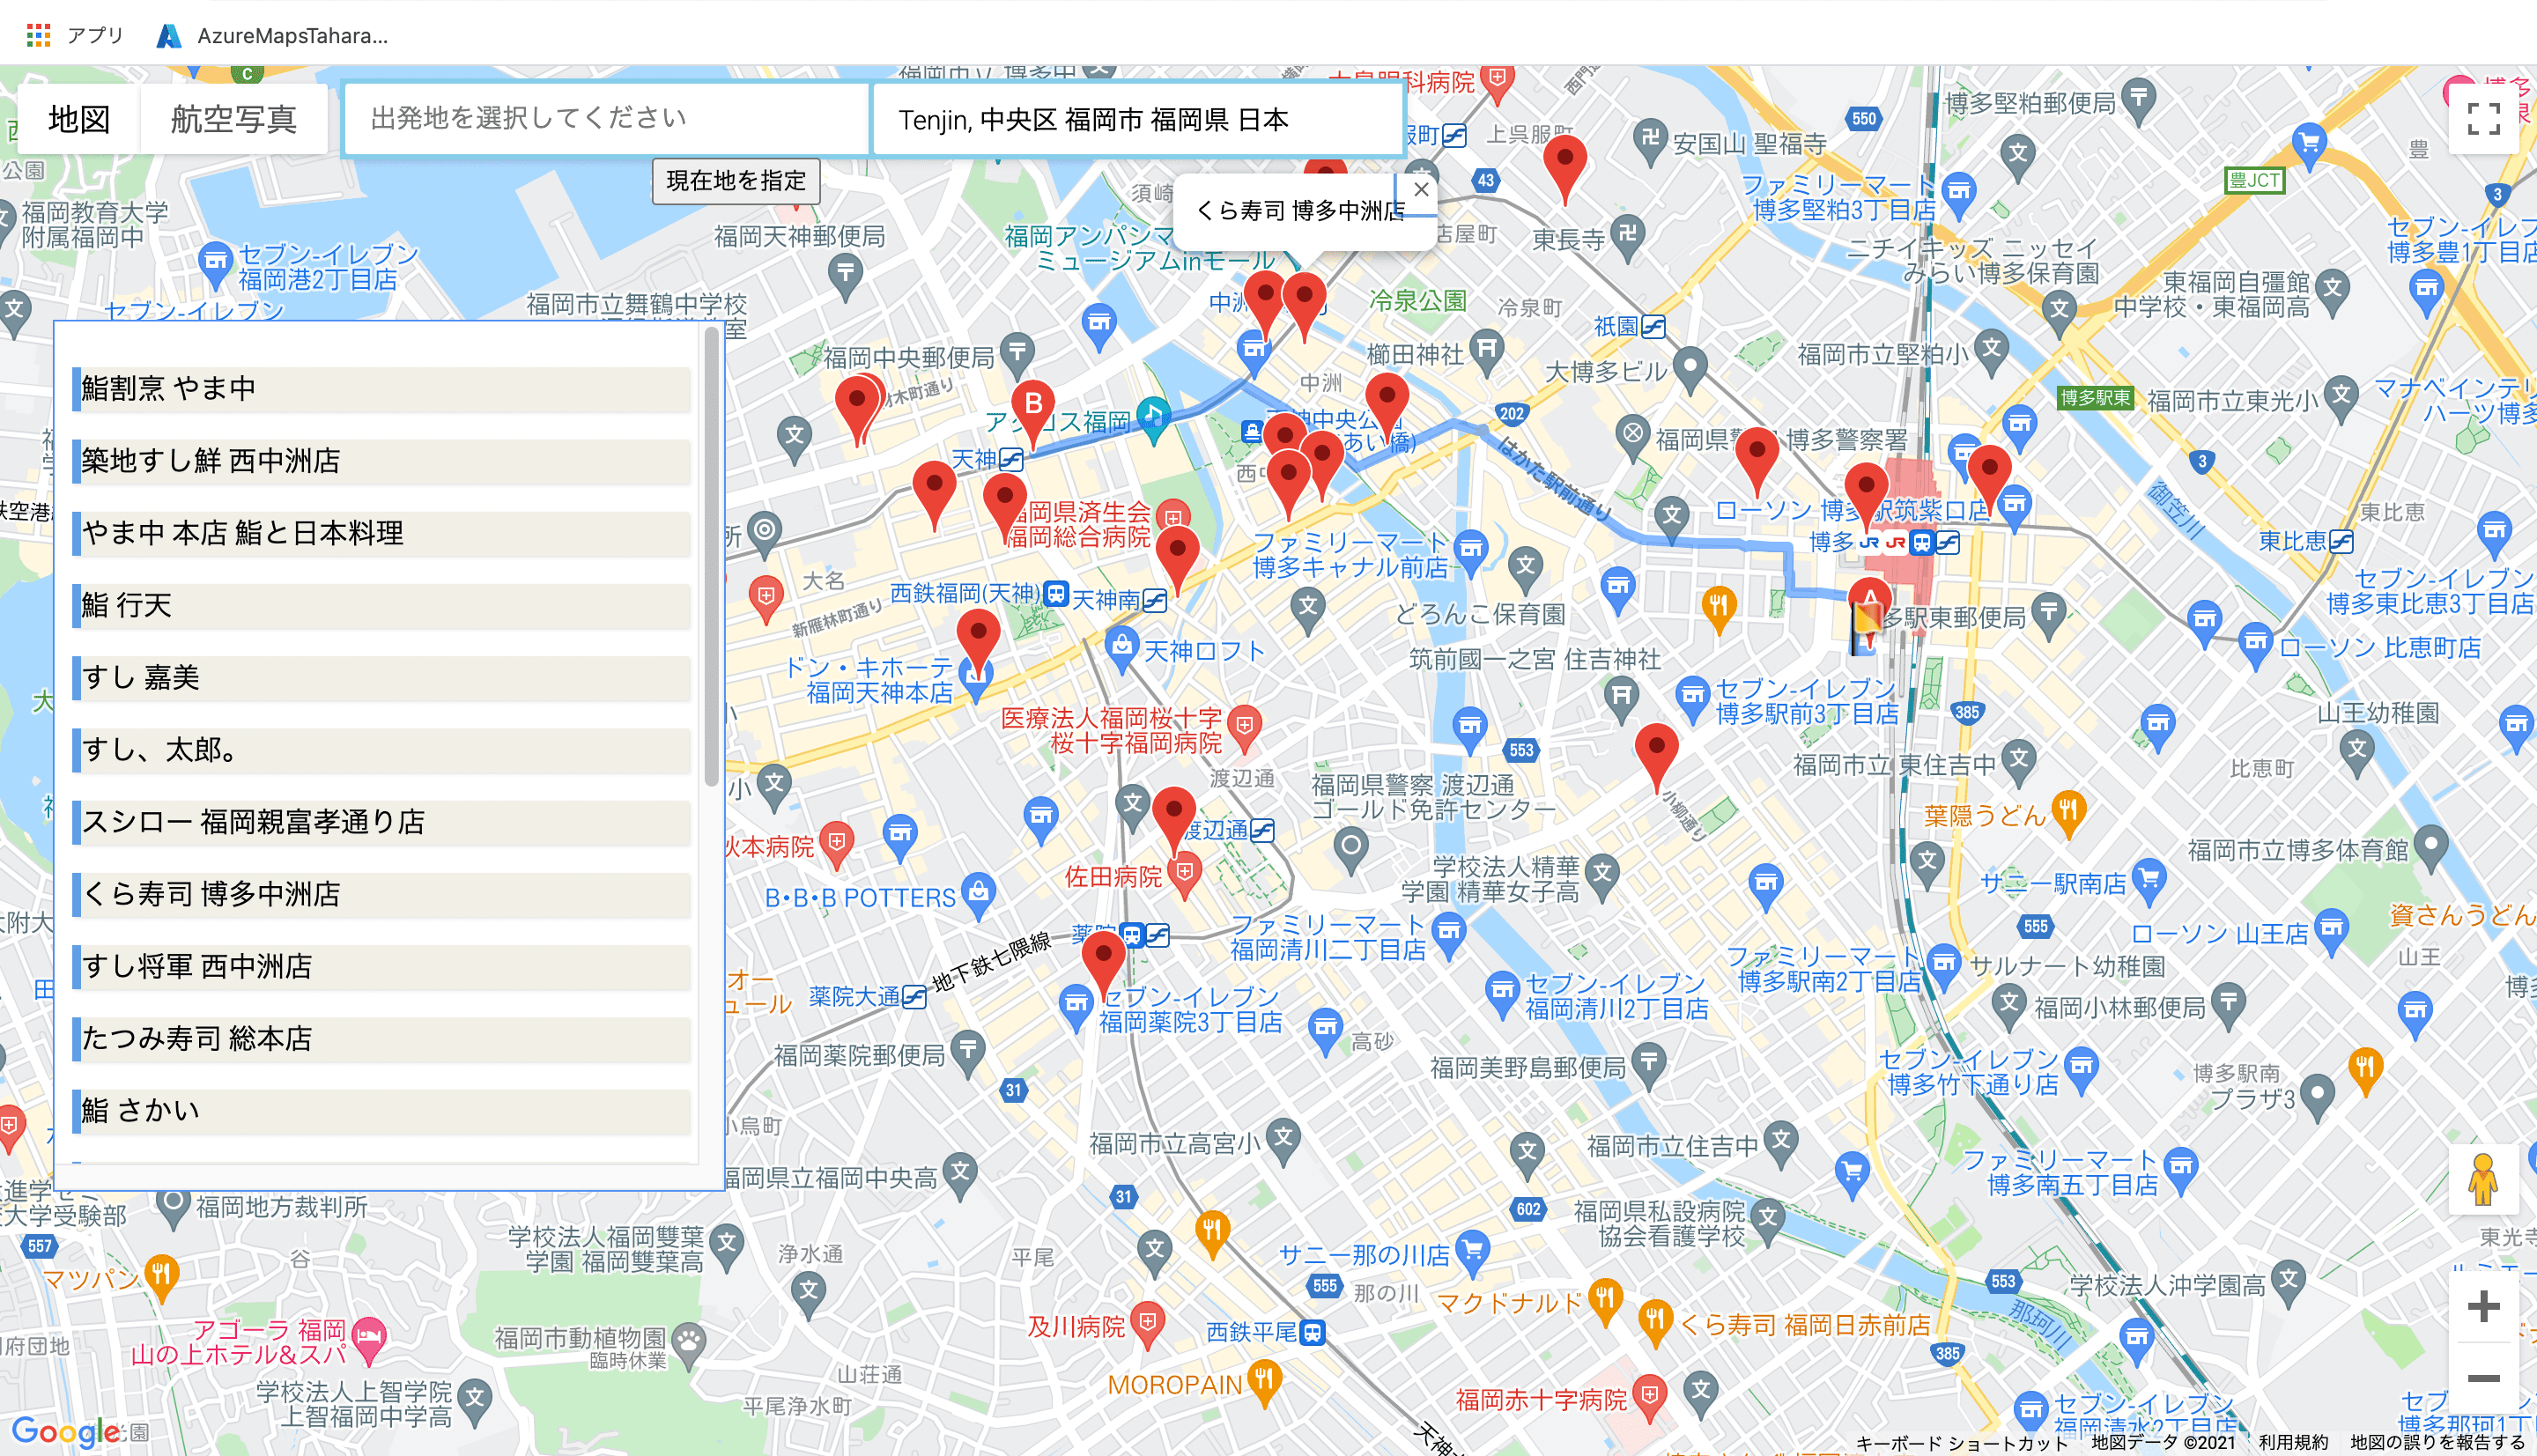Click the 福岡中央郵便局 post office icon
The image size is (2537, 1456).
click(x=1017, y=355)
